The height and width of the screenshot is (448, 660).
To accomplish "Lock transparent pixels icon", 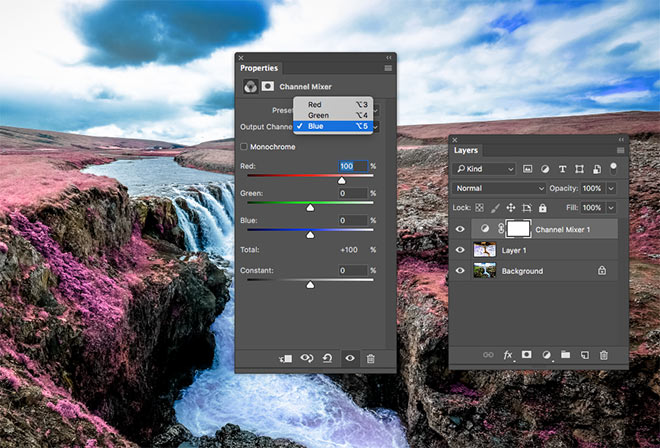I will point(479,208).
